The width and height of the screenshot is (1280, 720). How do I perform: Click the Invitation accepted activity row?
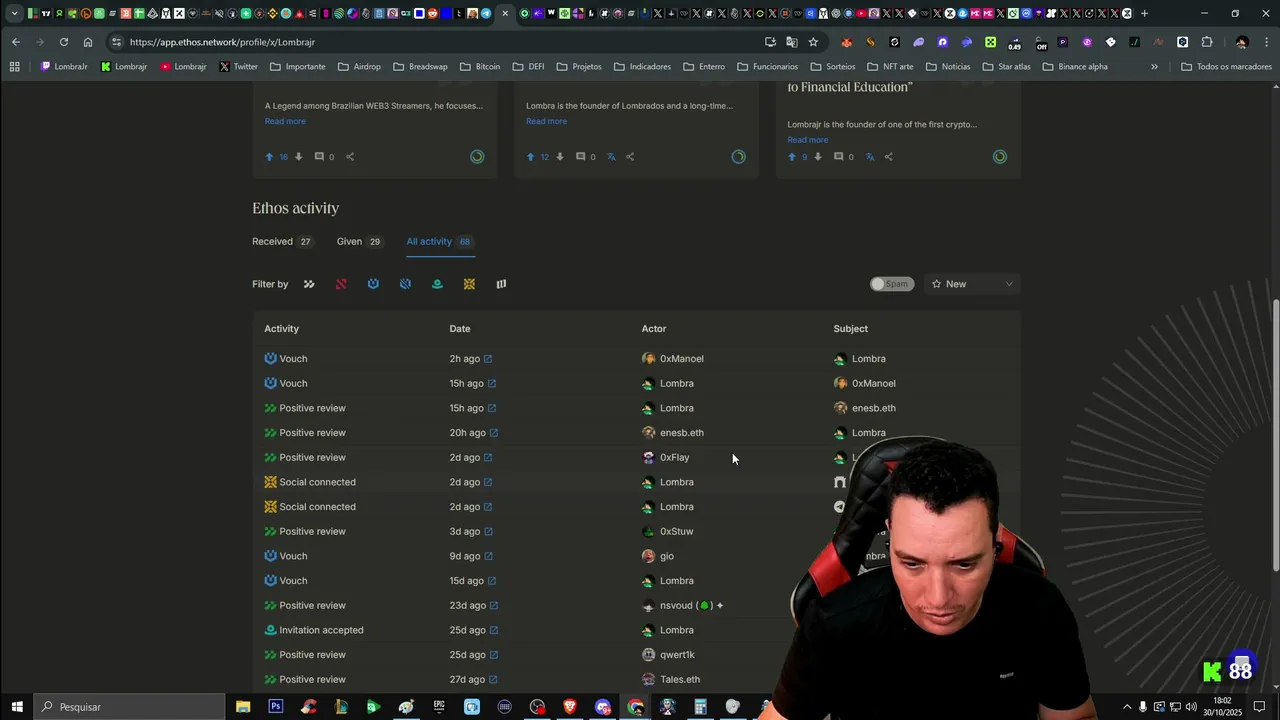click(x=636, y=631)
